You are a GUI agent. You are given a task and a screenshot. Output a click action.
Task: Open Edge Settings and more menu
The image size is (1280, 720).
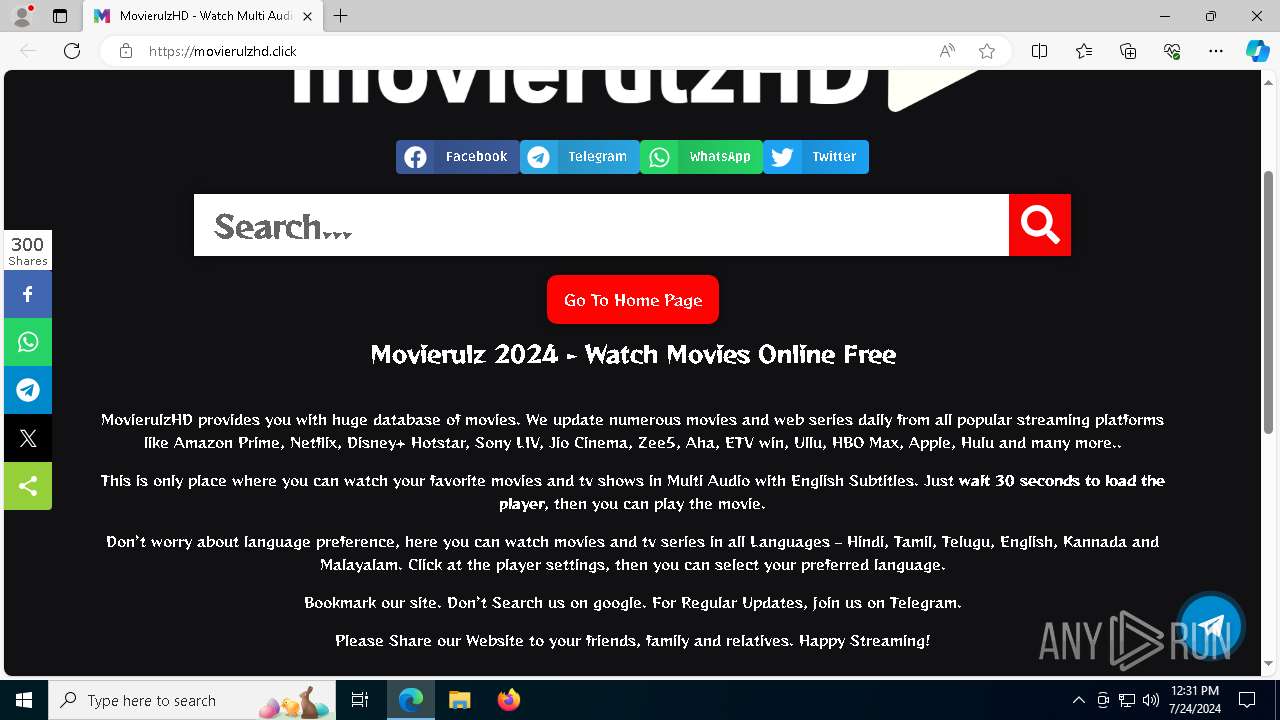(x=1216, y=51)
